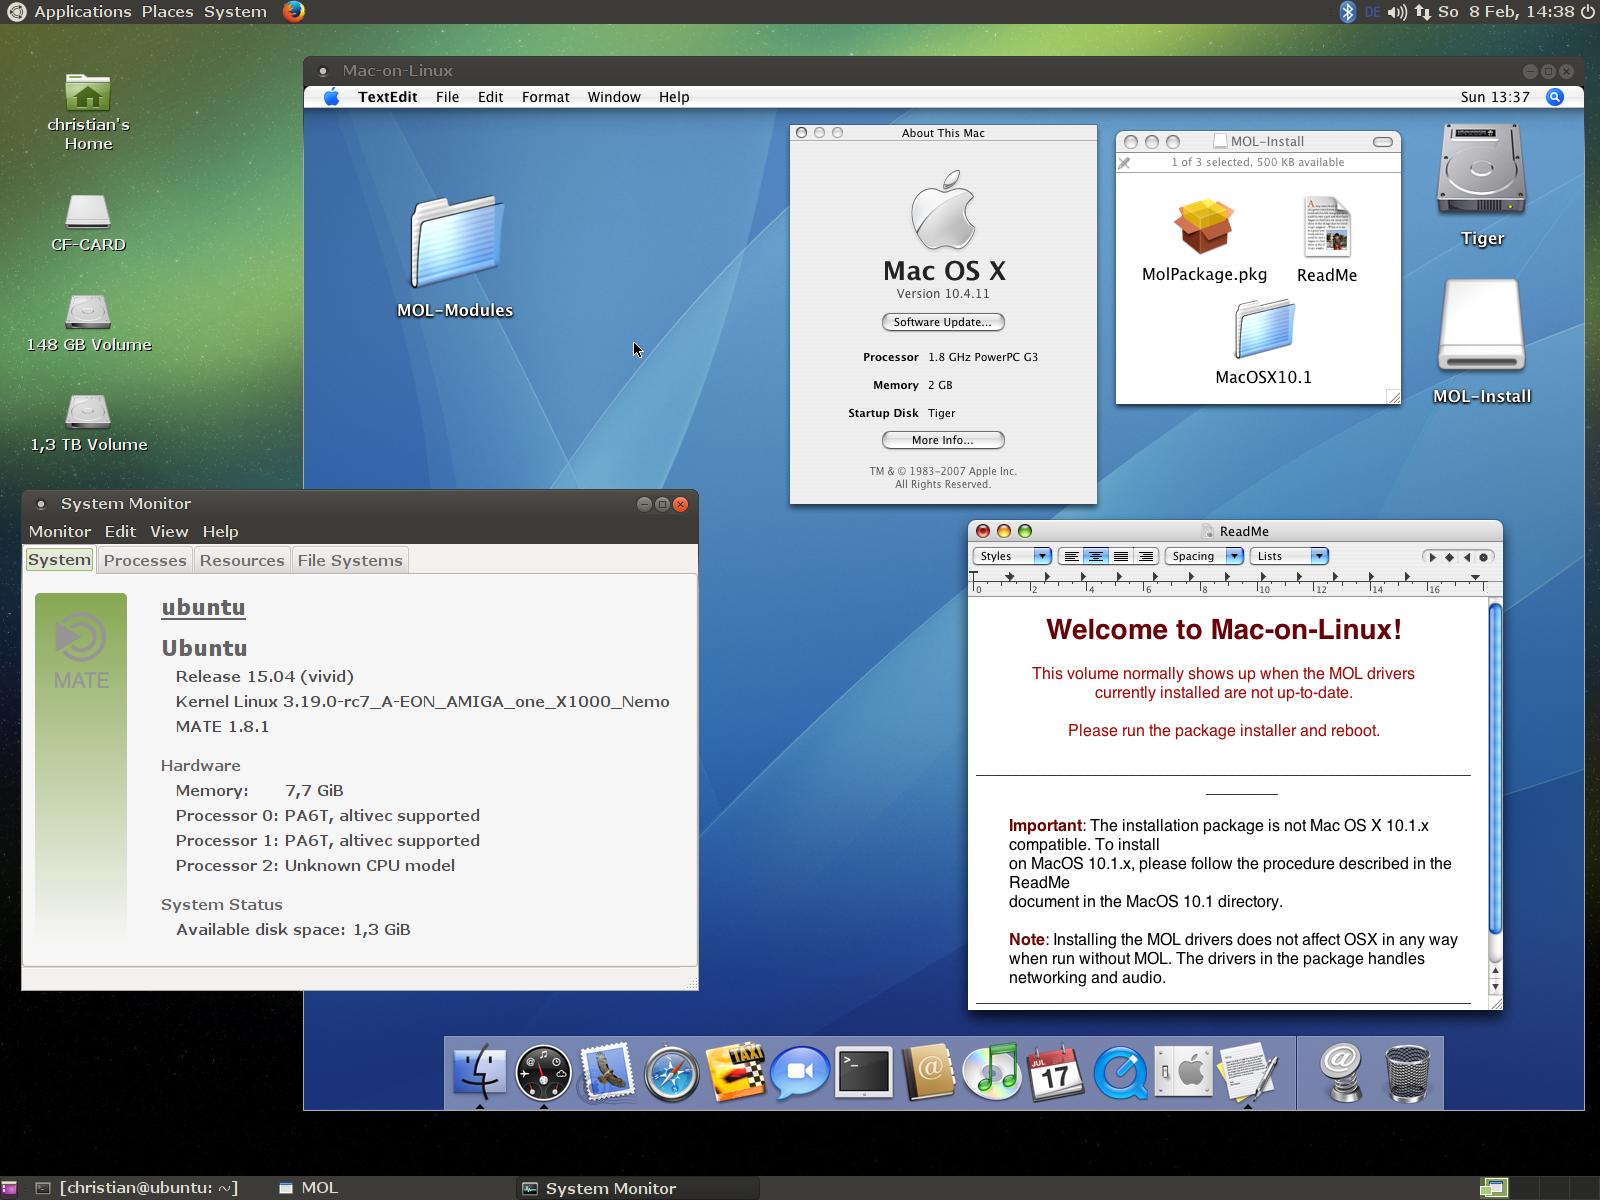Launch iTunes from the dock
The height and width of the screenshot is (1200, 1600).
coord(991,1073)
